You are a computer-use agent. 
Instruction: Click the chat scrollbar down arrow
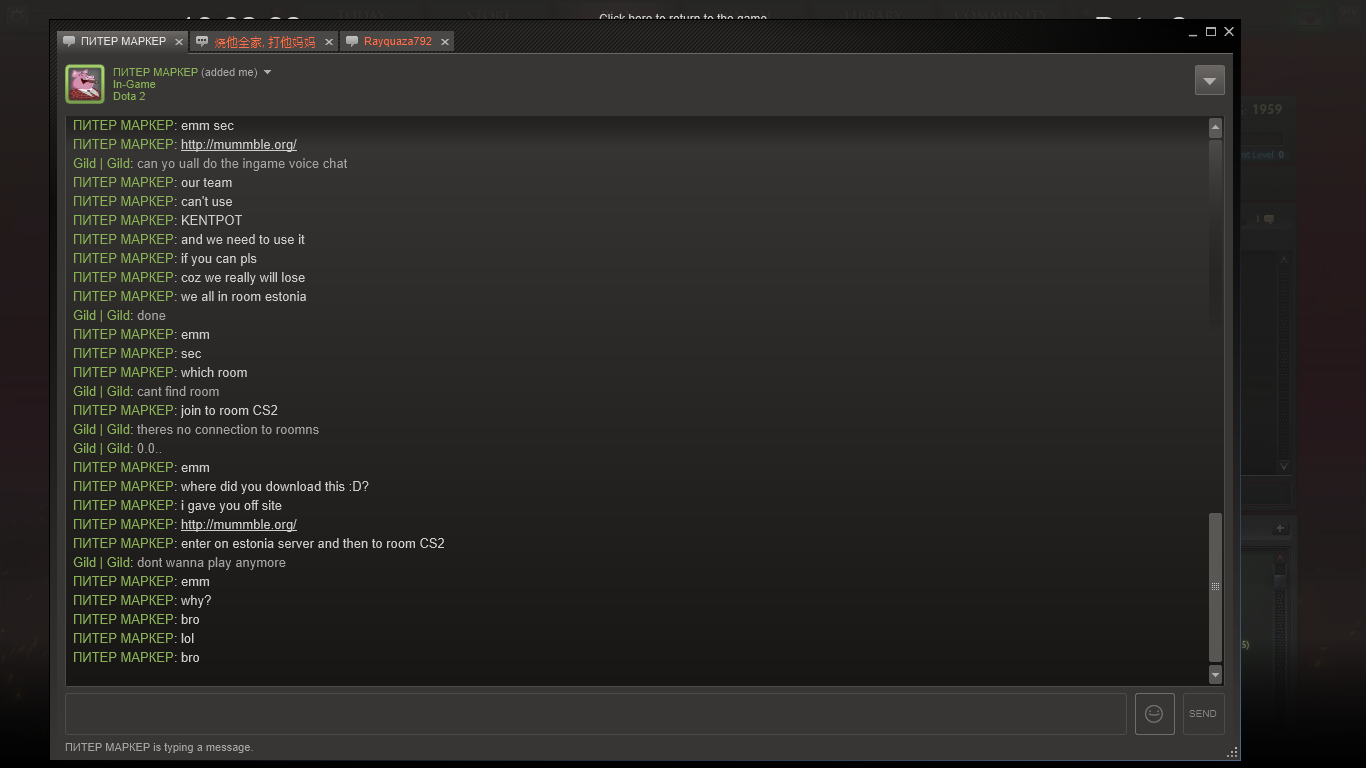coord(1215,675)
